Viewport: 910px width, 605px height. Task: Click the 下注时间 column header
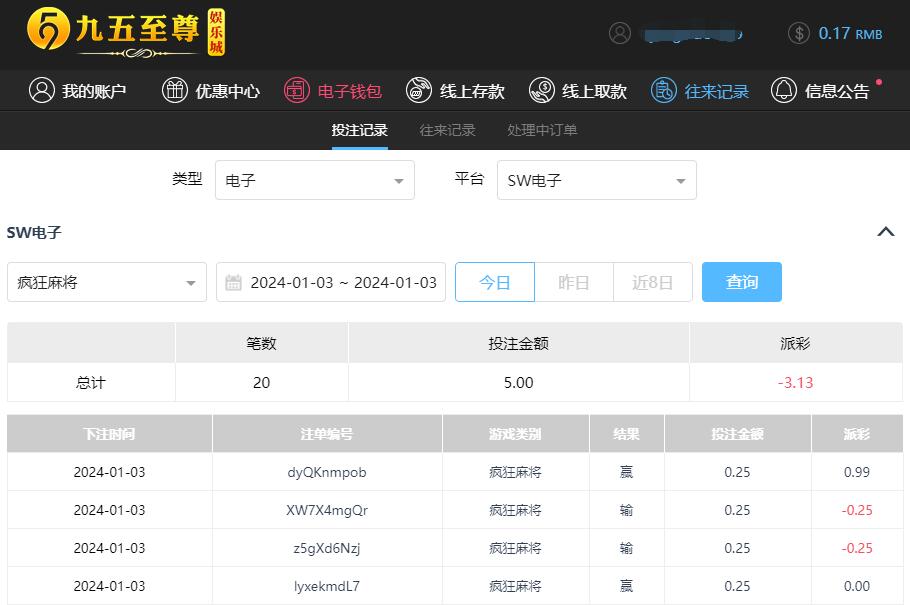[109, 434]
